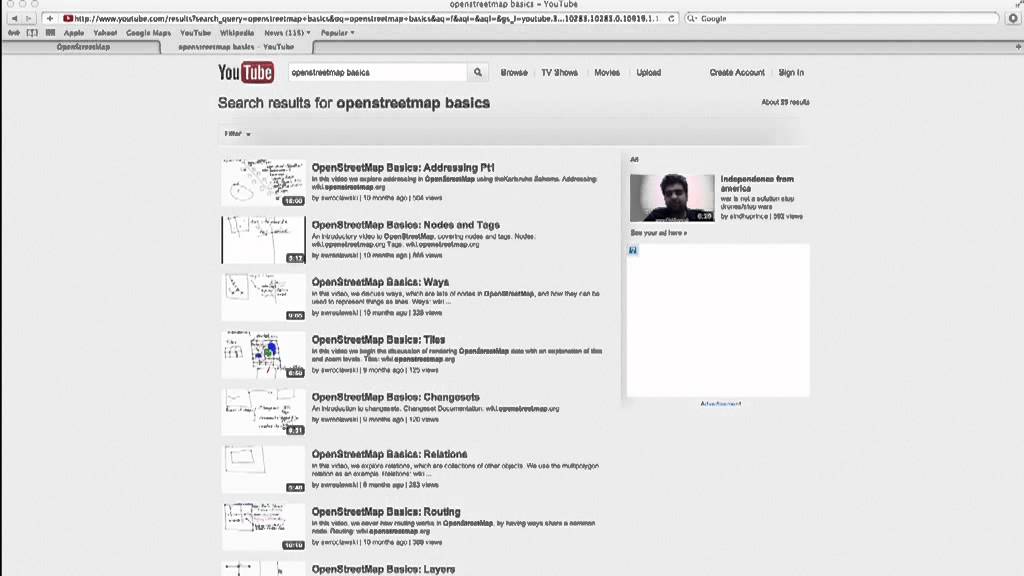Click the Safari forward arrow

pyautogui.click(x=28, y=18)
